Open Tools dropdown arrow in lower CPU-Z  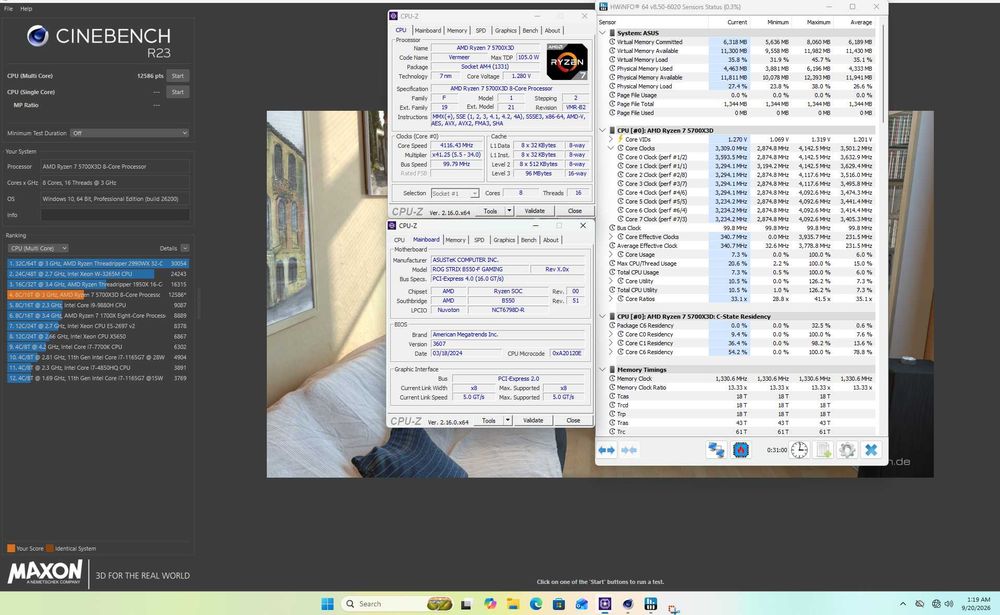point(508,420)
